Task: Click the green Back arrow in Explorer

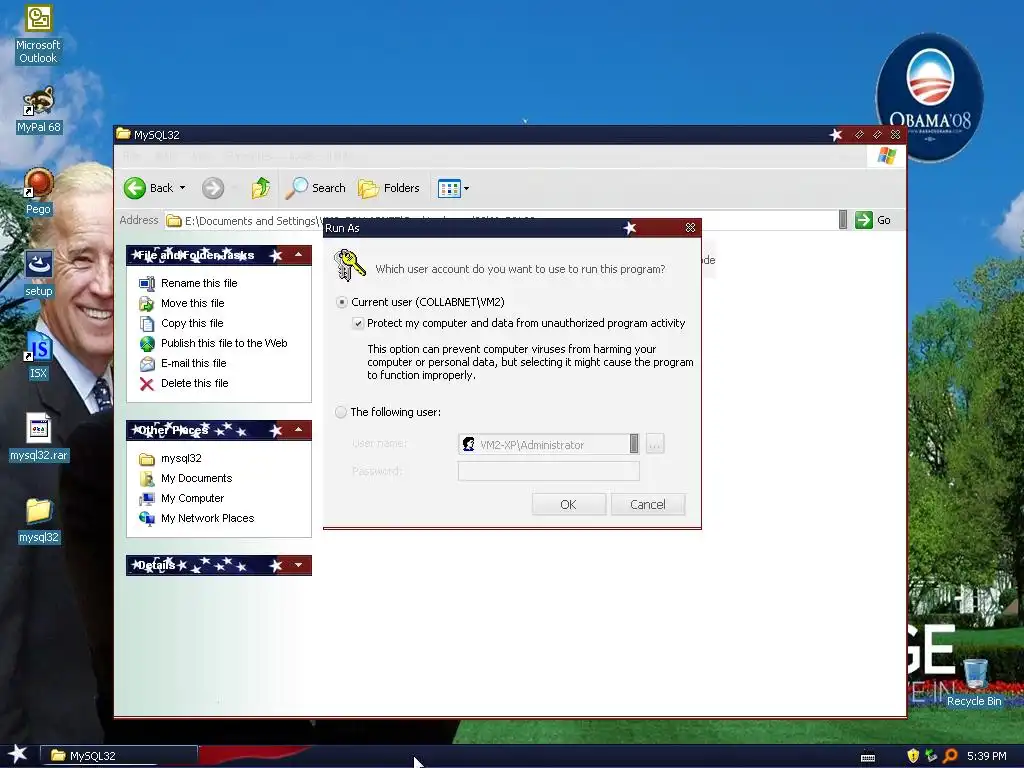Action: pos(135,188)
